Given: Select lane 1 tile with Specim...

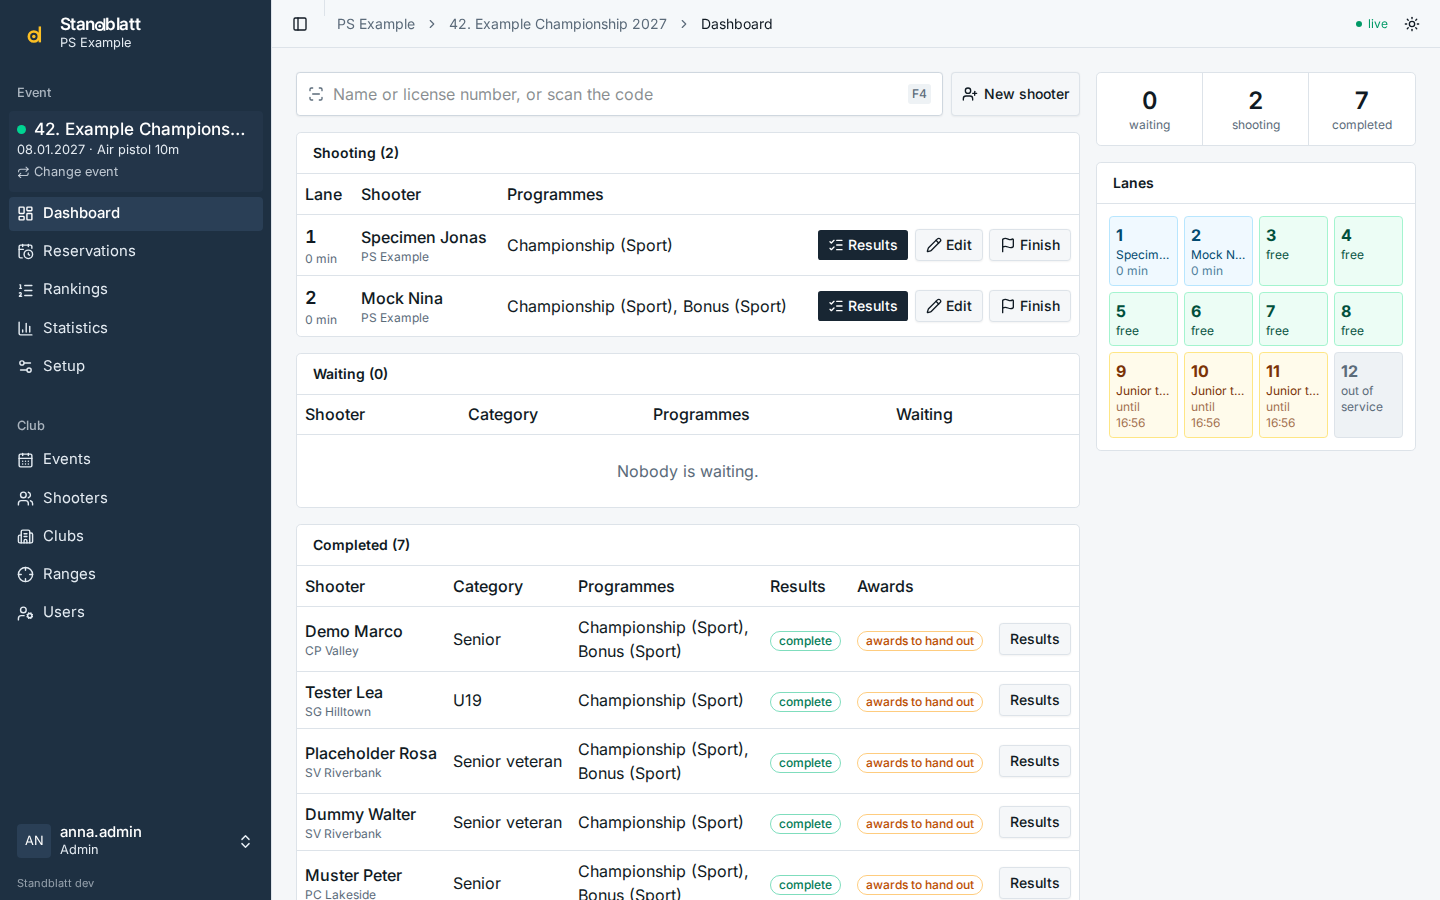Looking at the screenshot, I should pyautogui.click(x=1143, y=251).
